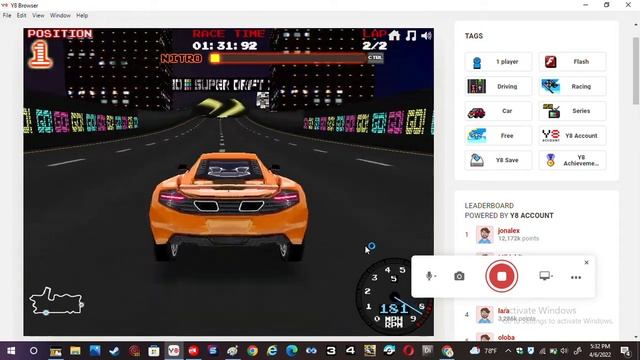Select the Y8 Account tag
Viewport: 640px width, 360px height.
tap(572, 136)
